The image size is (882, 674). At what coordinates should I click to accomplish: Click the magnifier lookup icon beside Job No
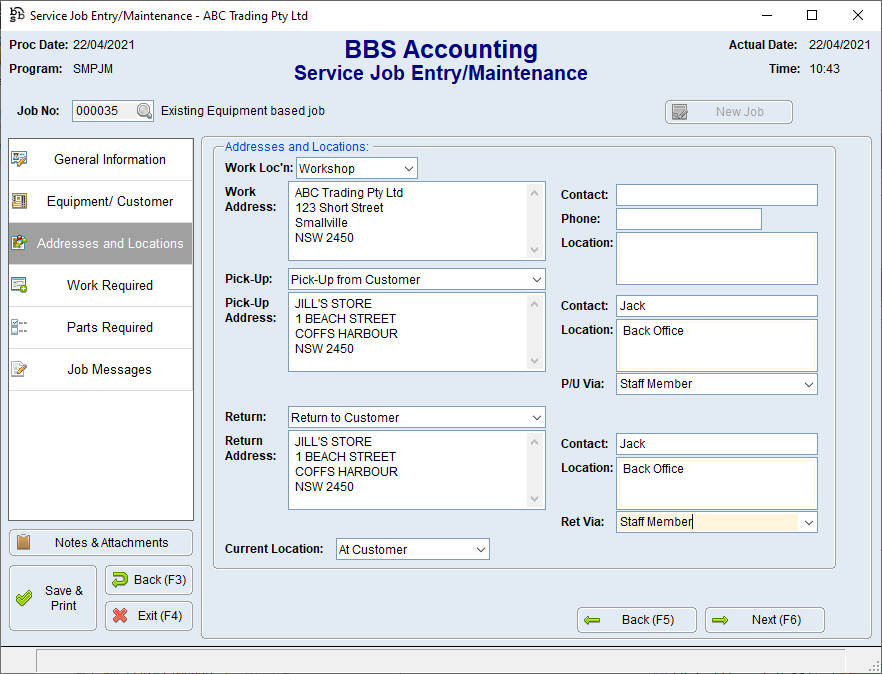pyautogui.click(x=144, y=111)
